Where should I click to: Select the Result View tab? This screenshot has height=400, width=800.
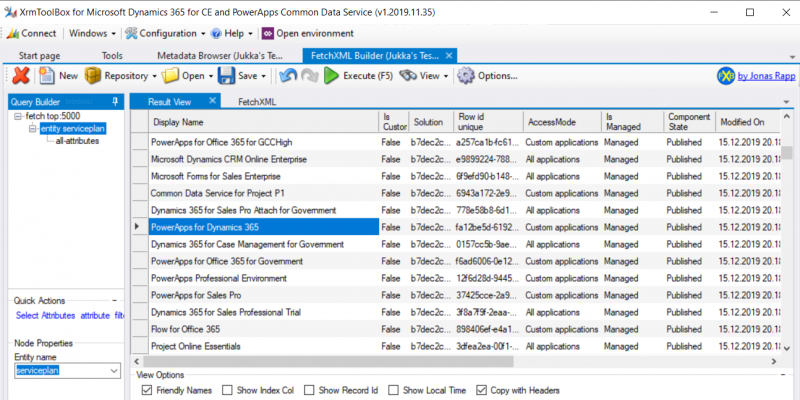[169, 102]
